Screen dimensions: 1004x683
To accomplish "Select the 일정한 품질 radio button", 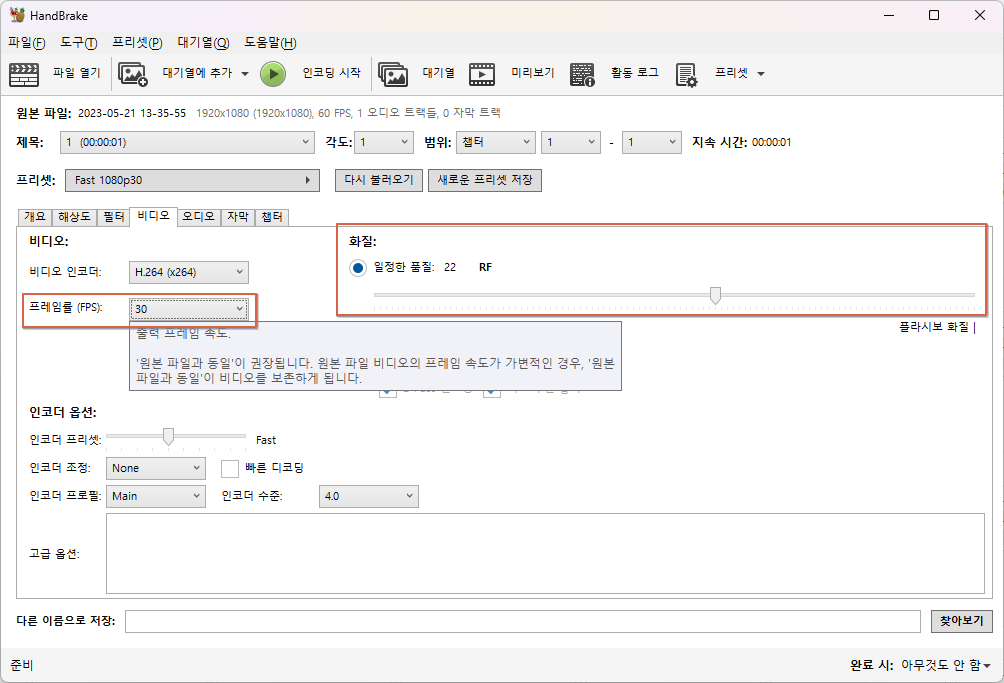I will pos(358,268).
